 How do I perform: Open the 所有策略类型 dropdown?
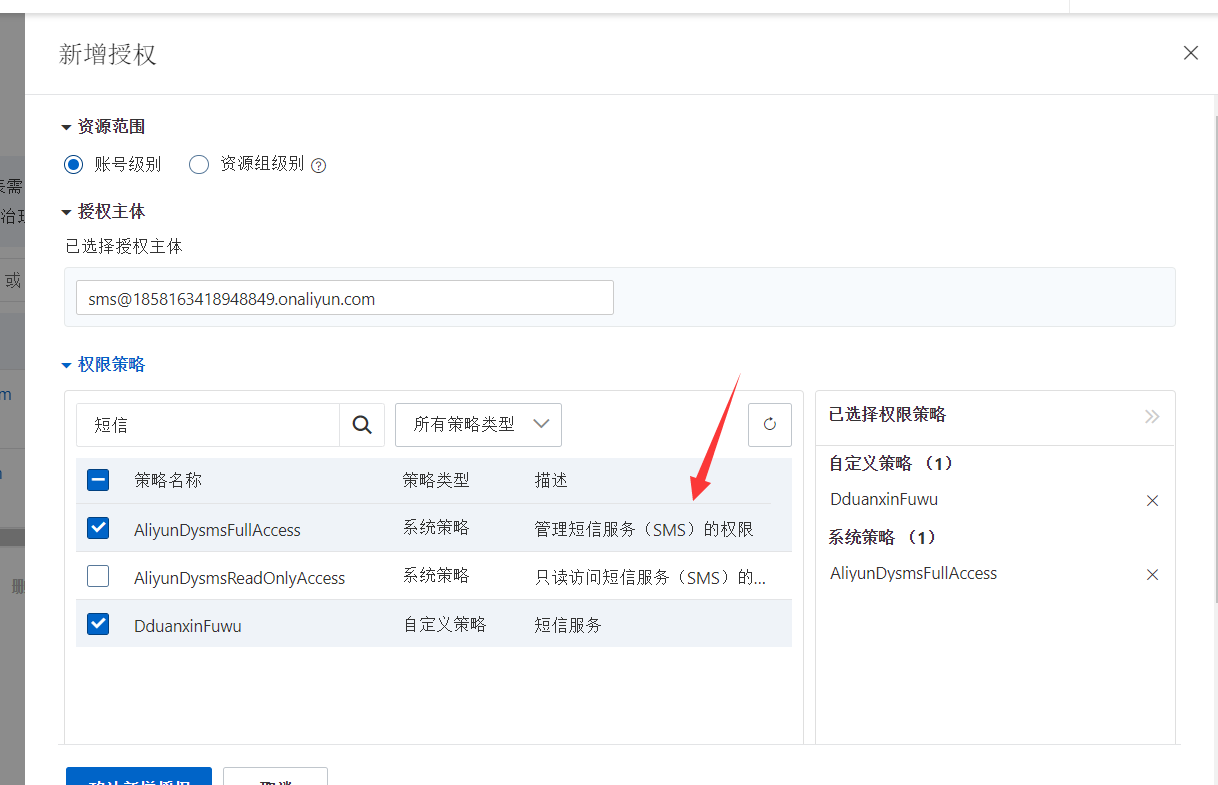[478, 425]
